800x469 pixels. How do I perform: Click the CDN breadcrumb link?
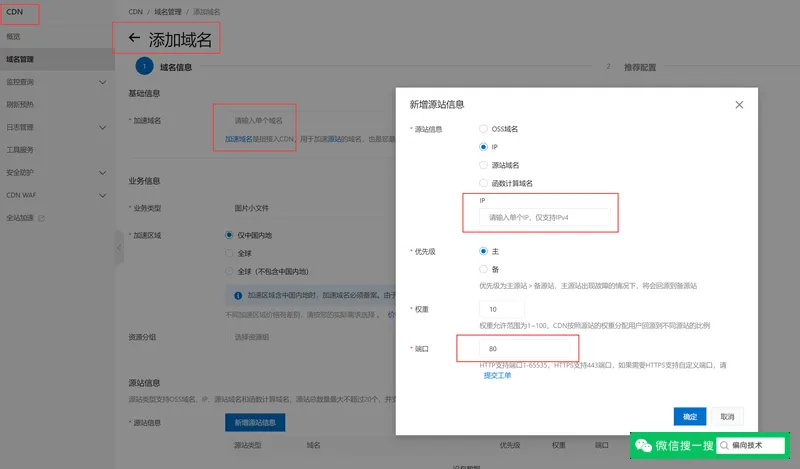(x=135, y=12)
